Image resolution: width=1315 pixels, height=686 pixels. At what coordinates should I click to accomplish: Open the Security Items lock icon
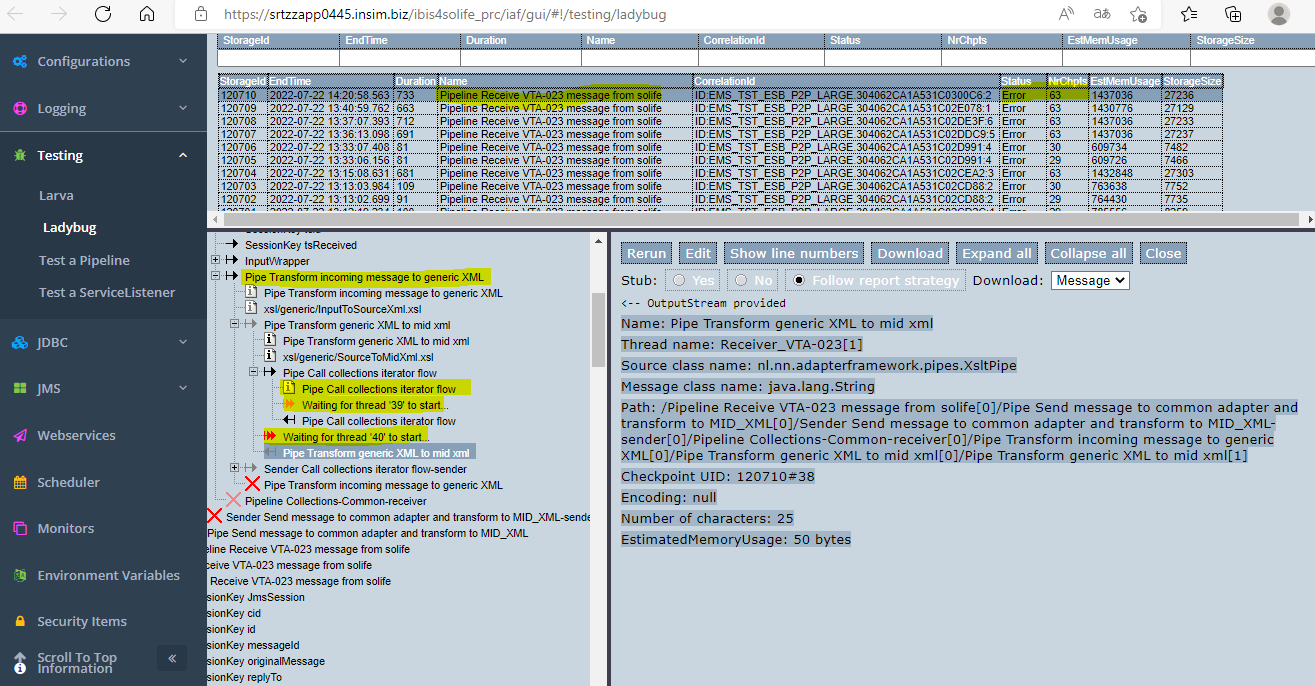tap(20, 621)
